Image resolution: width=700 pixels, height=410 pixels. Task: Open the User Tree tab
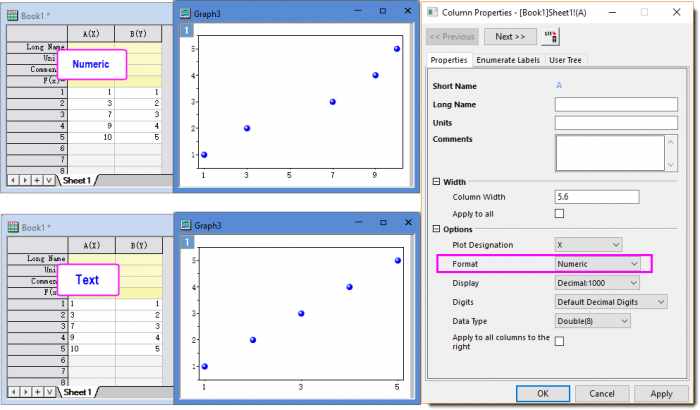pyautogui.click(x=567, y=61)
